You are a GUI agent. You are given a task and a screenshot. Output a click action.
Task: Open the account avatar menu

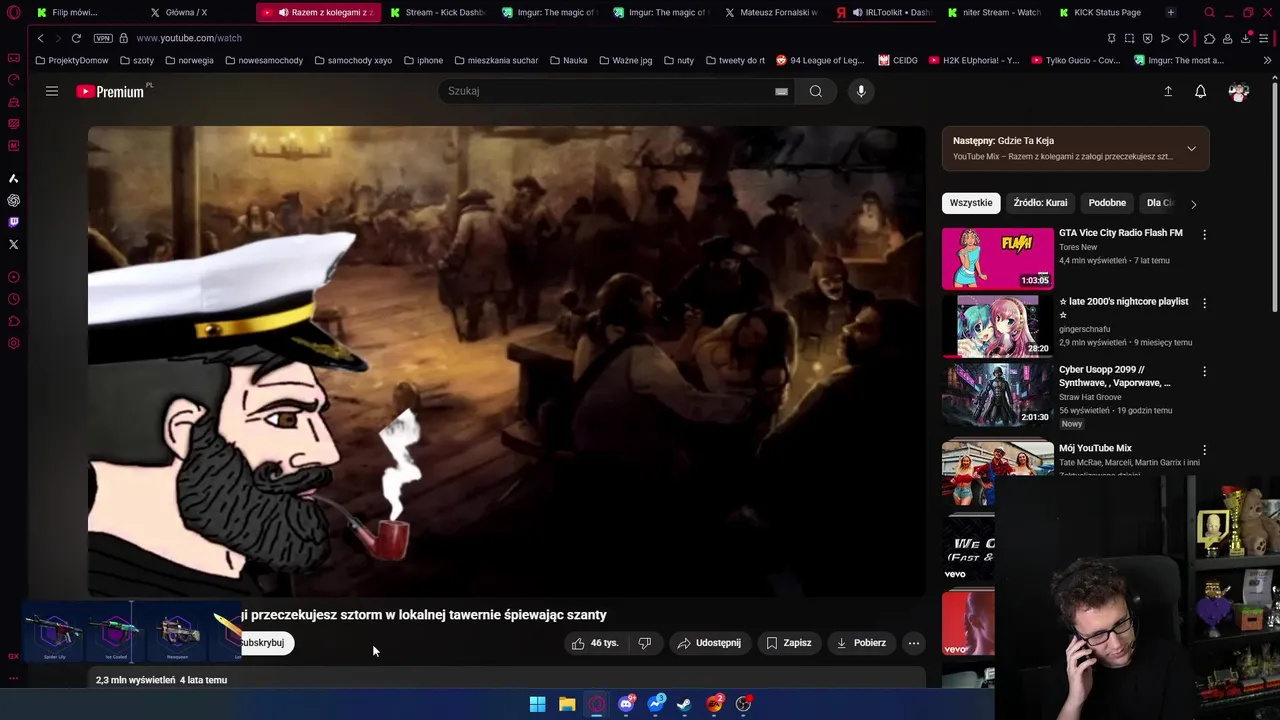[x=1239, y=91]
